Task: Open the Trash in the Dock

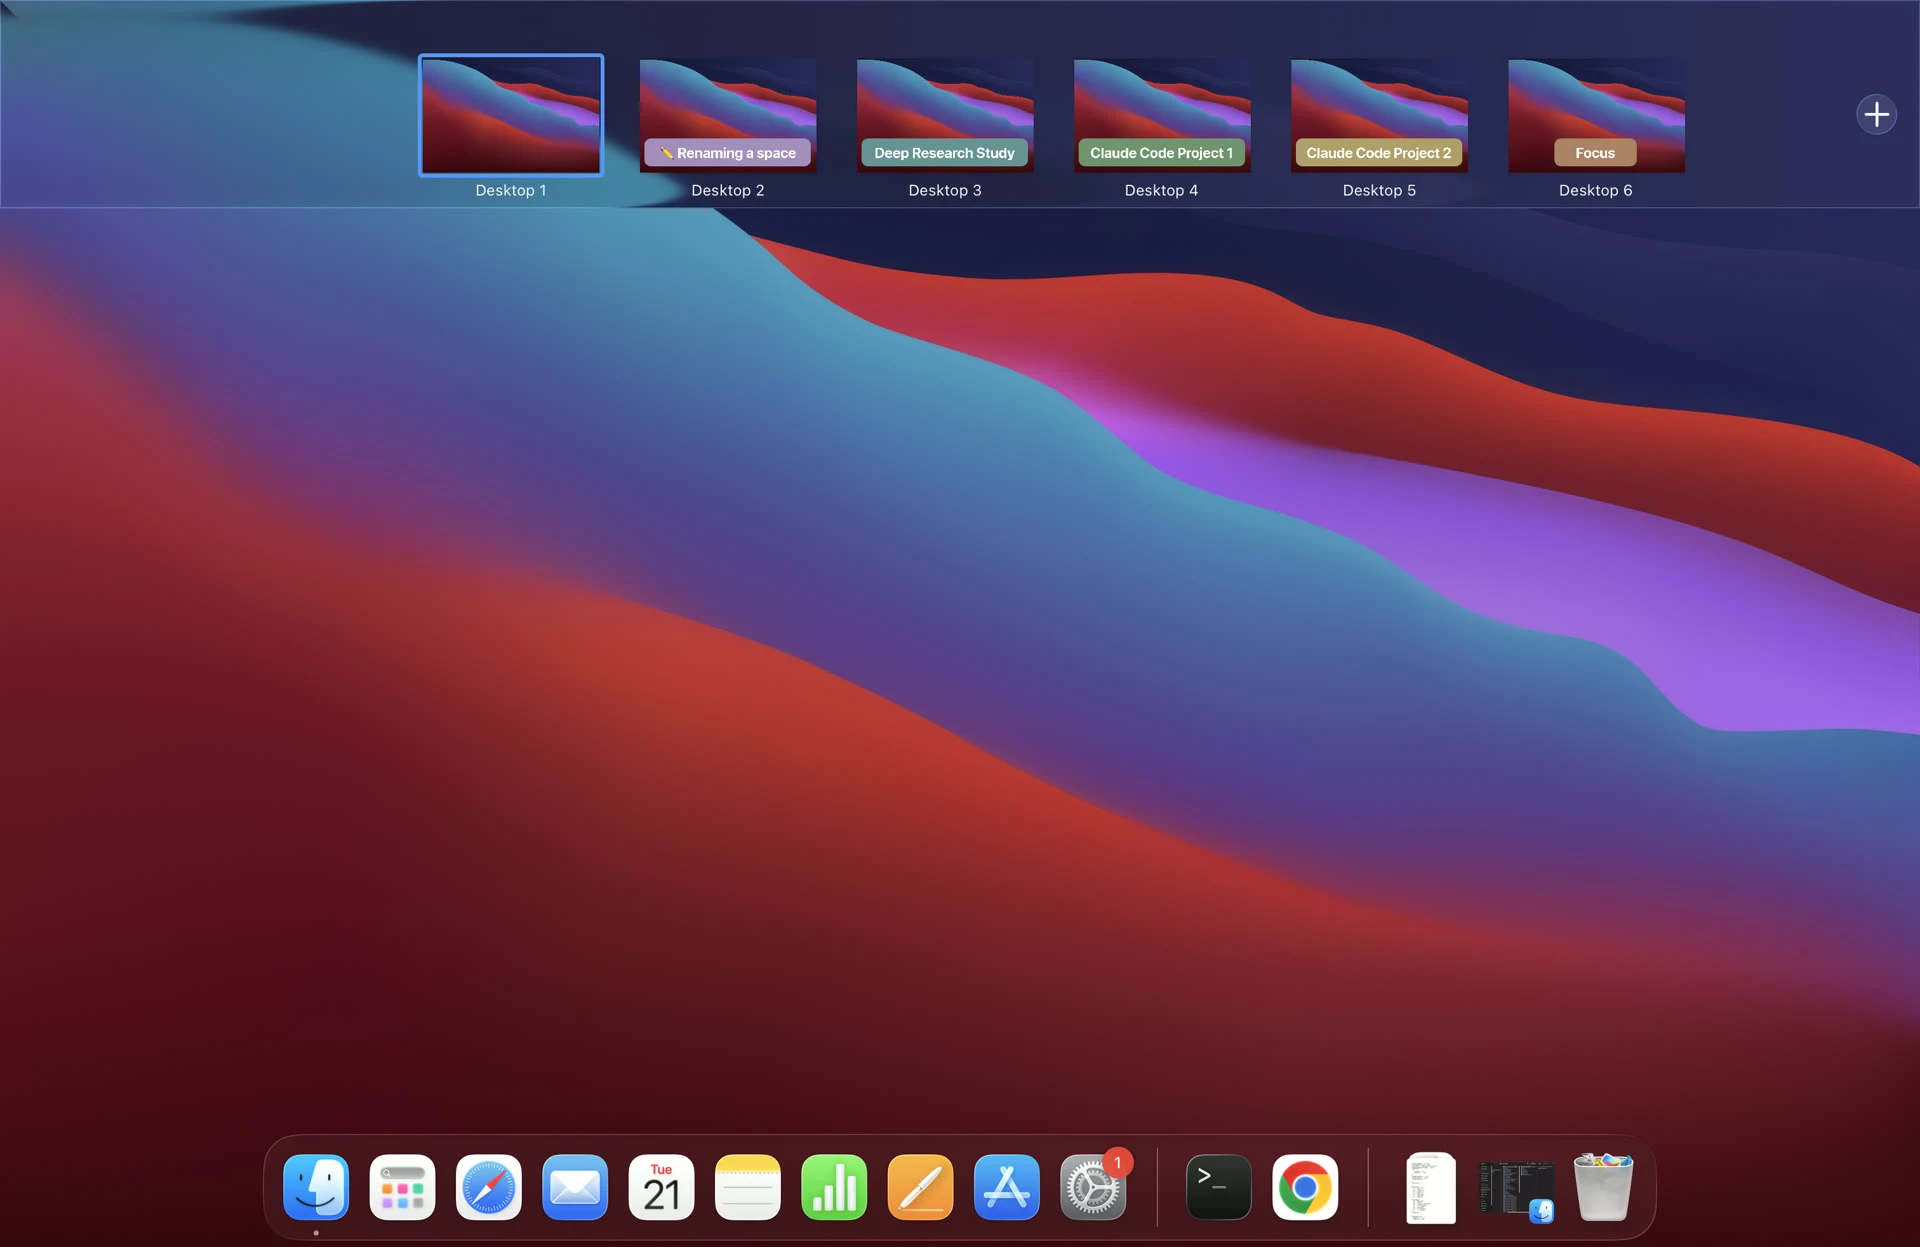Action: click(x=1603, y=1188)
